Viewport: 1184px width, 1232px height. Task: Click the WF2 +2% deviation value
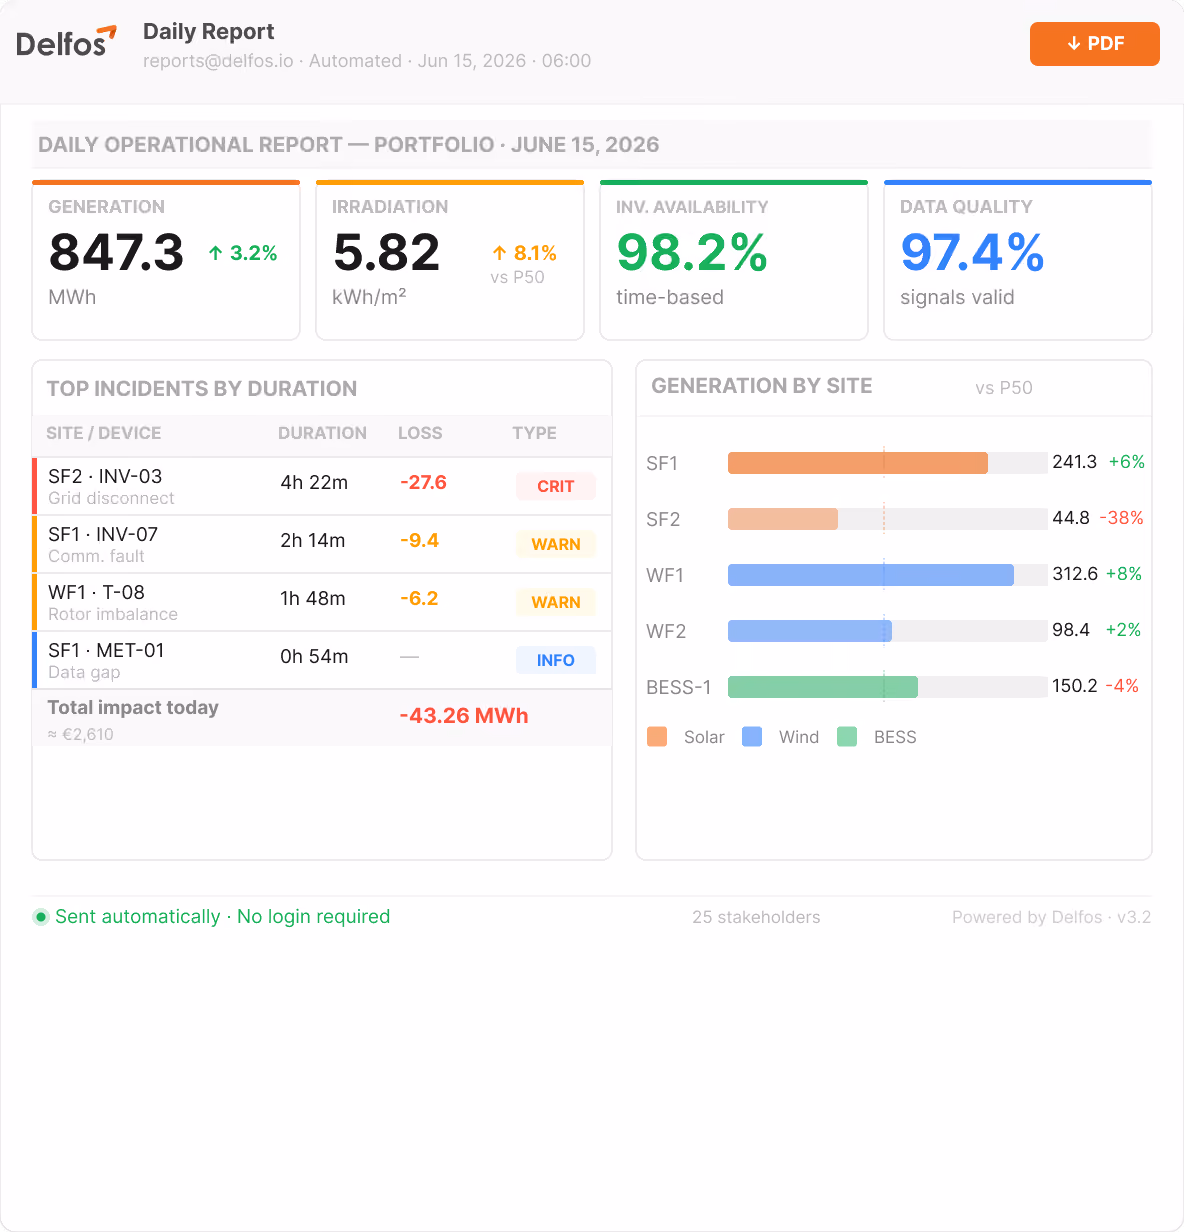(1124, 630)
